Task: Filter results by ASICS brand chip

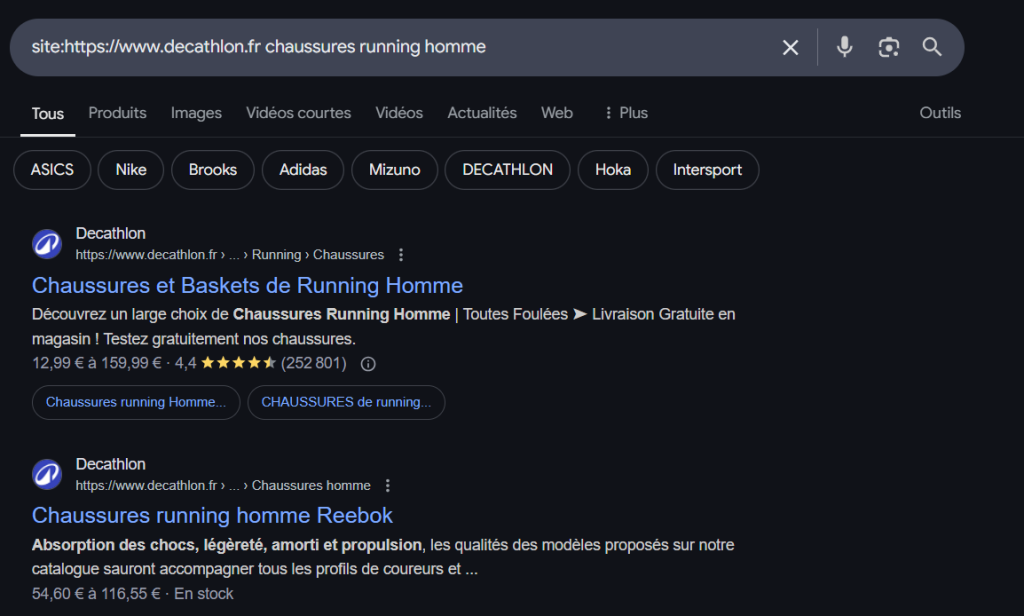Action: point(52,170)
